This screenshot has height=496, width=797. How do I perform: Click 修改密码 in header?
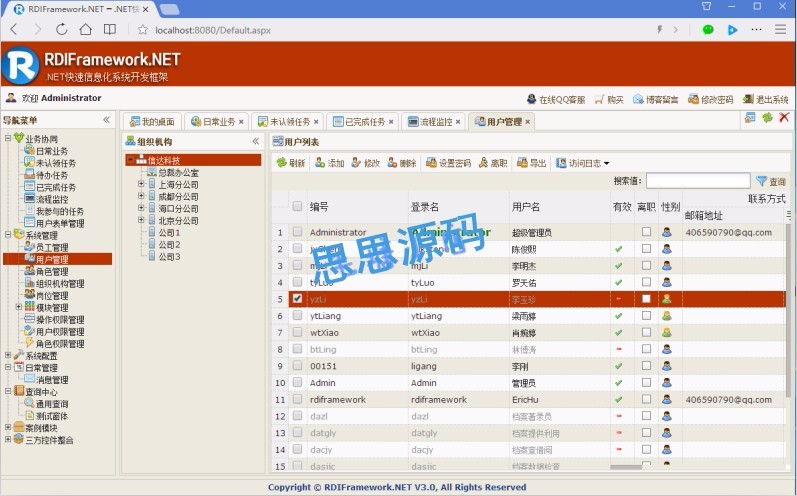tap(711, 100)
